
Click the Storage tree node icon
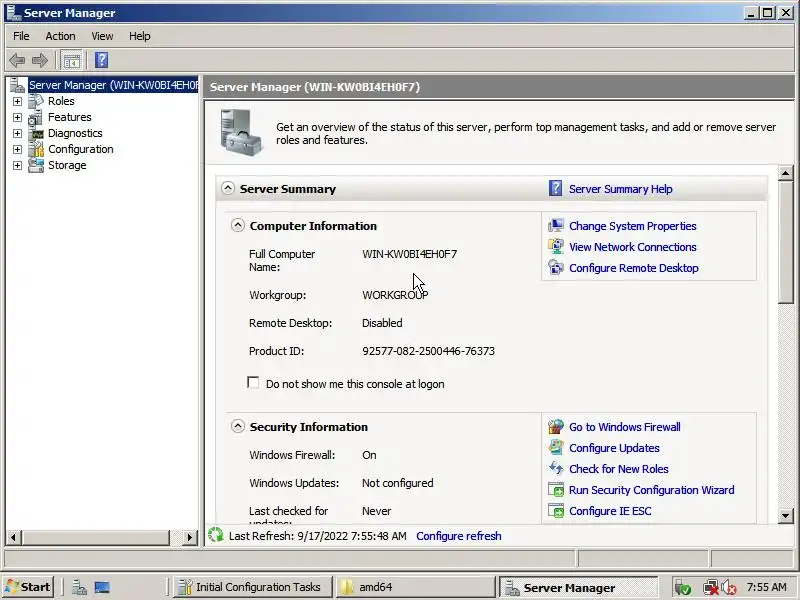click(x=36, y=165)
